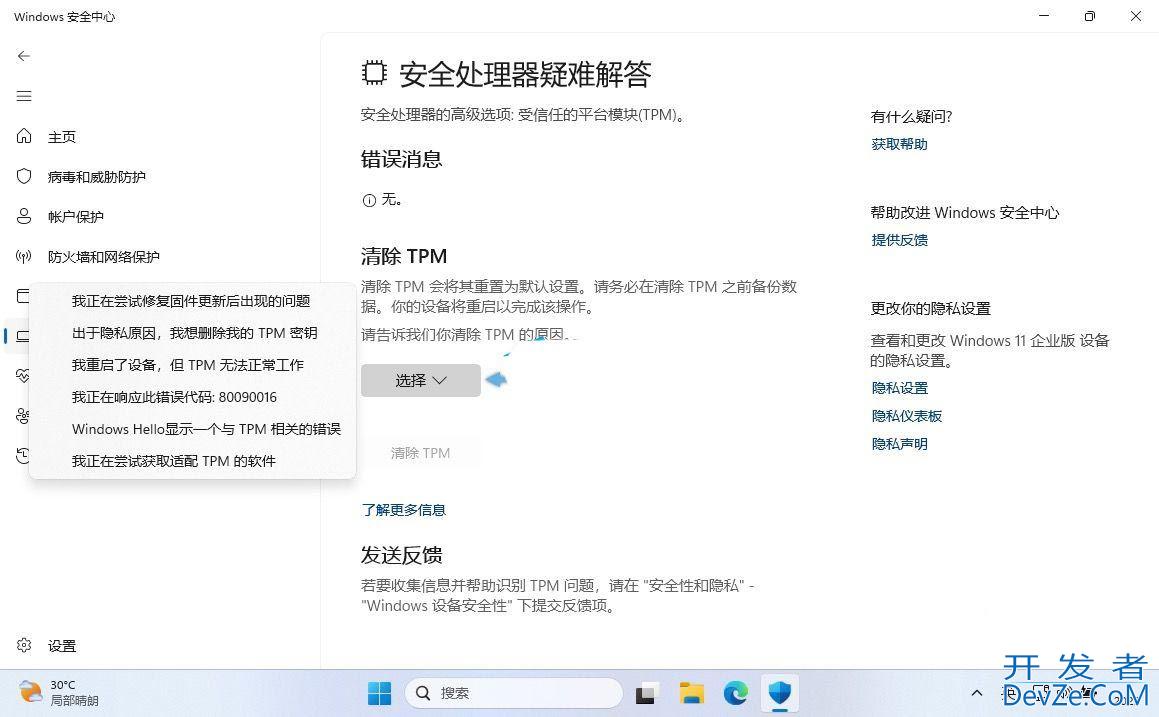Select 我重启了设备，但 TPM 无法正常工作
The height and width of the screenshot is (717, 1159).
188,365
